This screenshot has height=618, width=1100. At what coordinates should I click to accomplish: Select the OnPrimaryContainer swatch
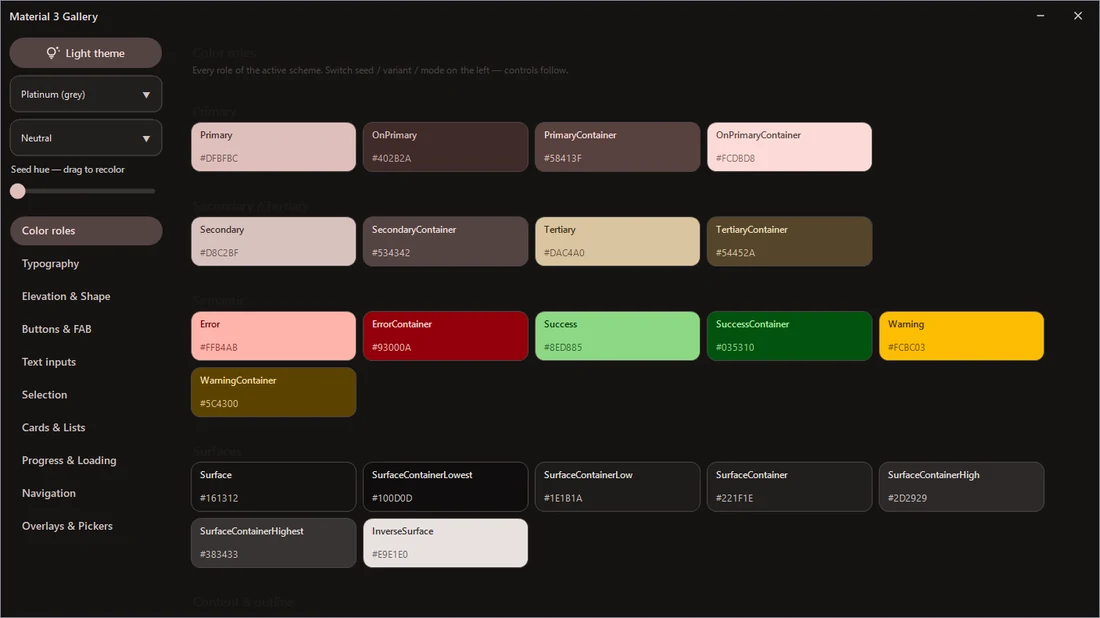click(x=789, y=147)
